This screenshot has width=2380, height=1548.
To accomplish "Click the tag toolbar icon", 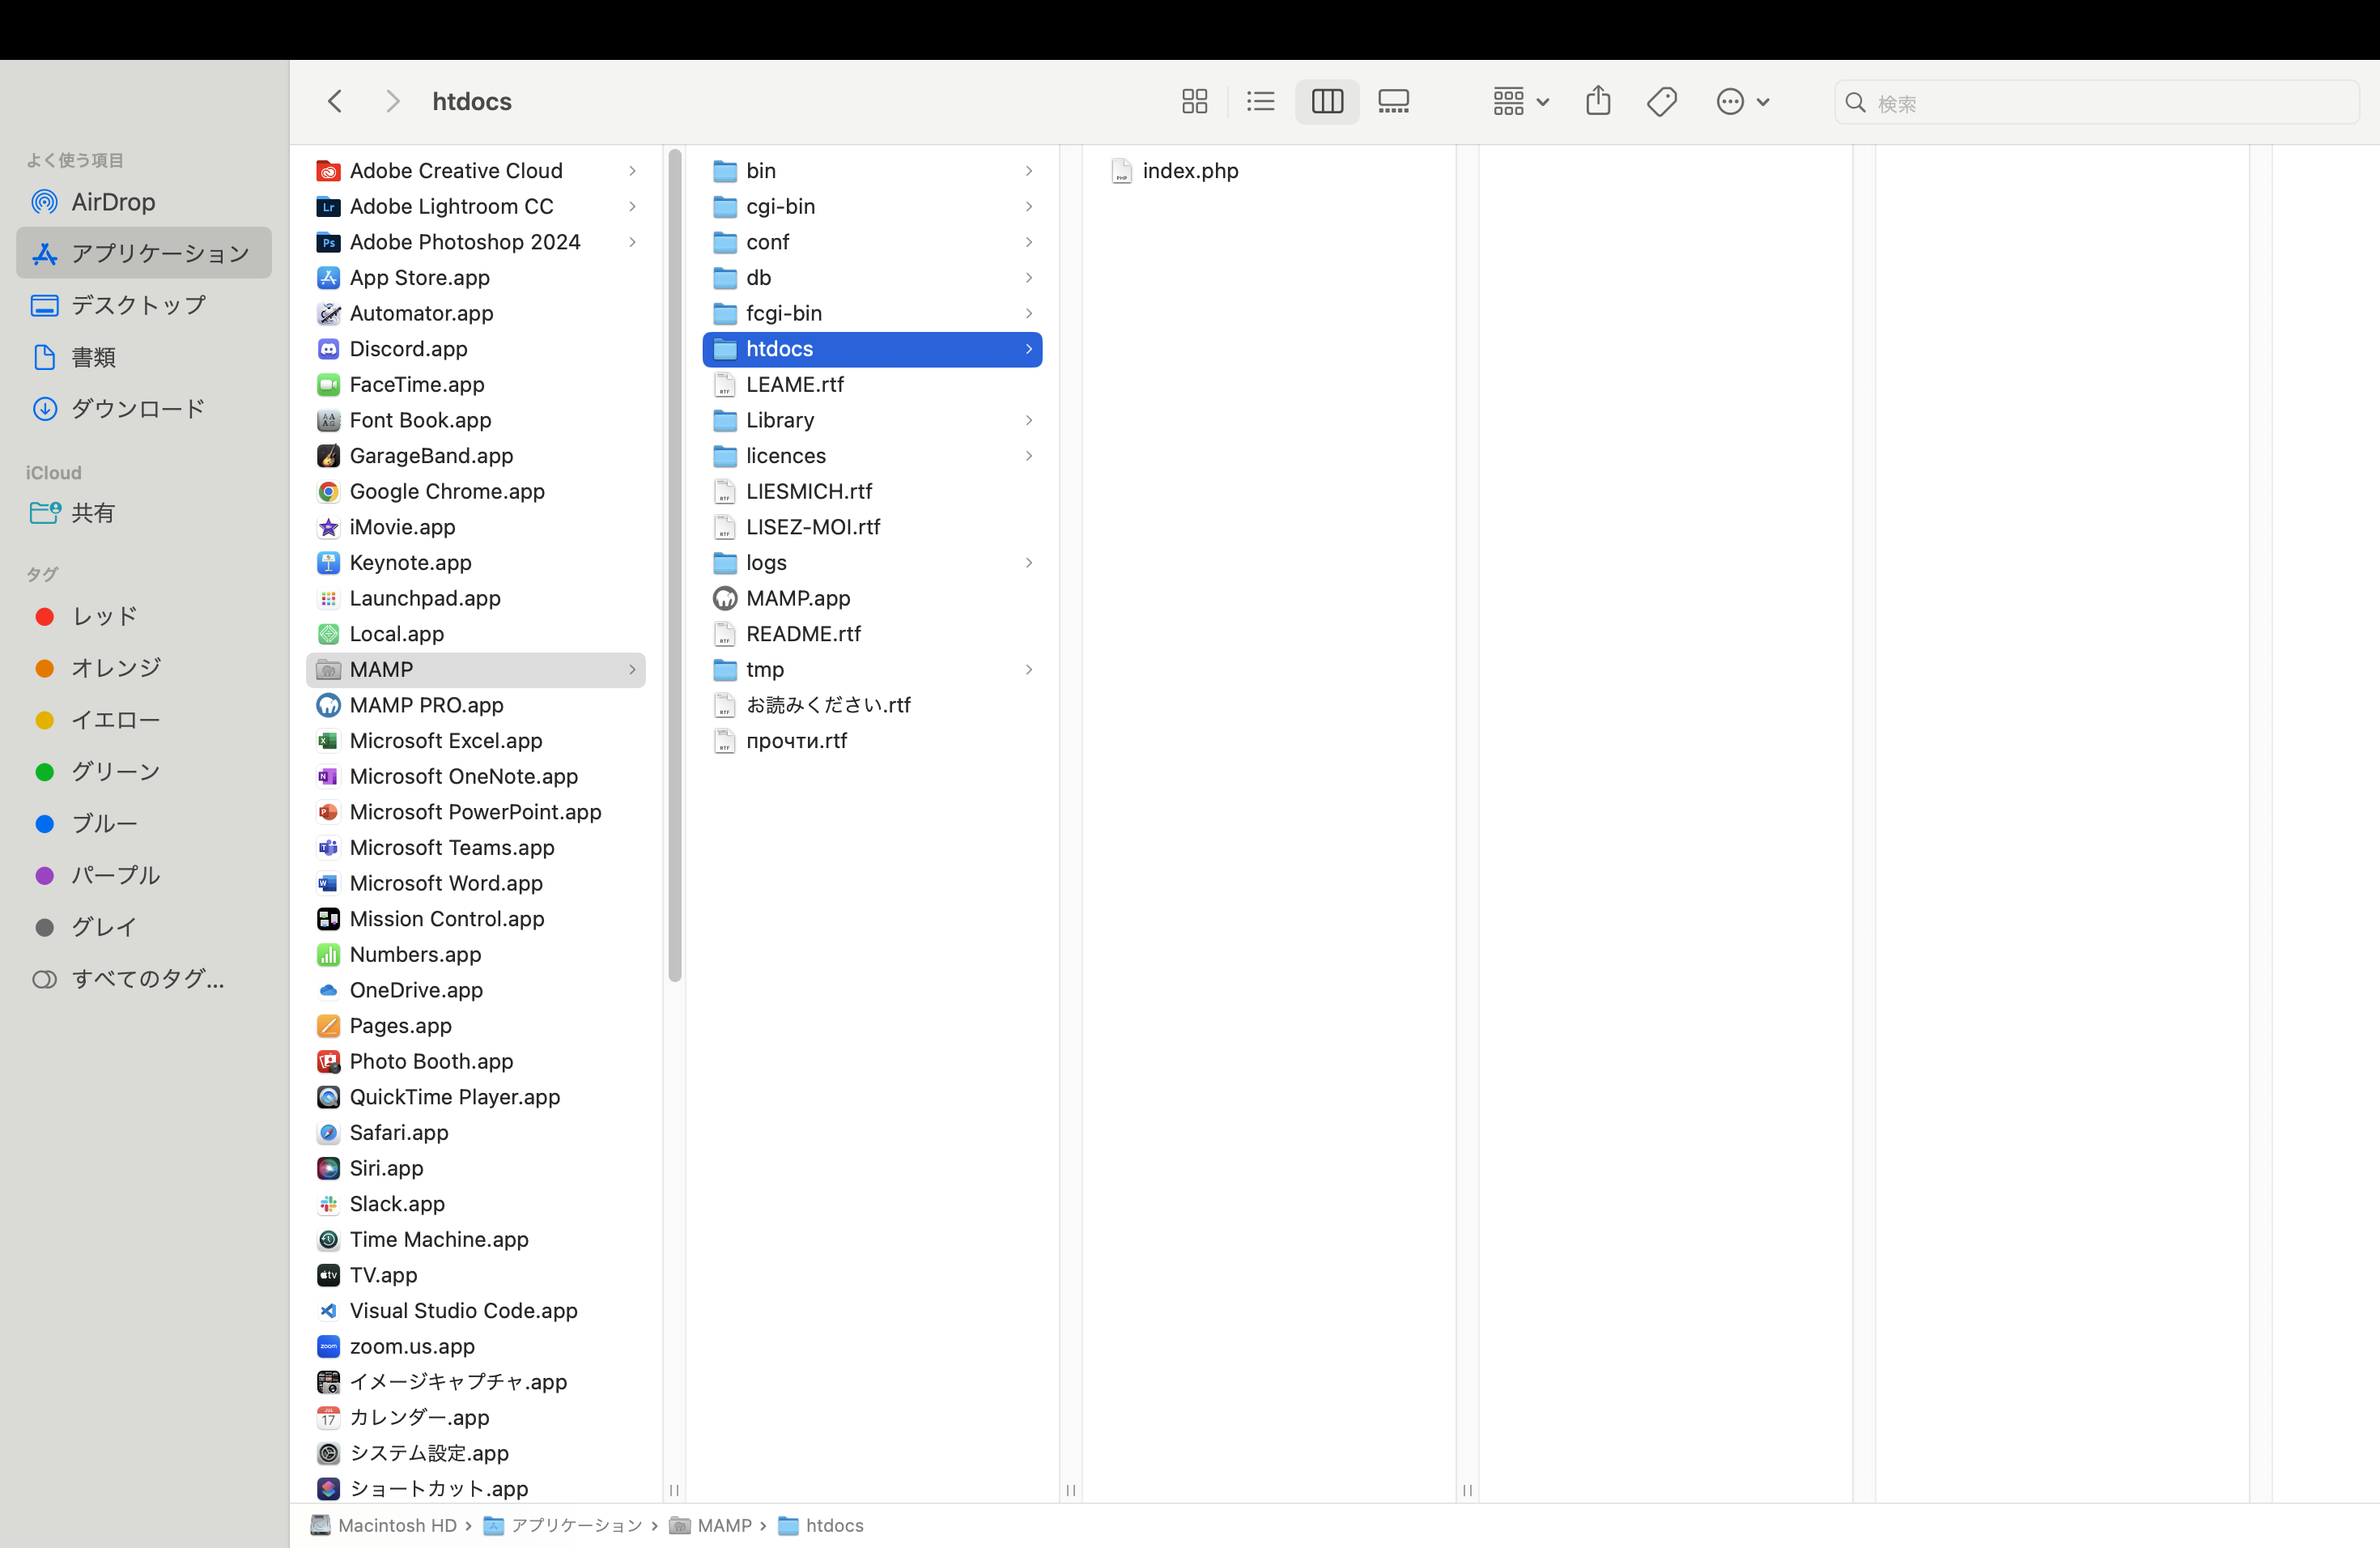I will [x=1661, y=102].
